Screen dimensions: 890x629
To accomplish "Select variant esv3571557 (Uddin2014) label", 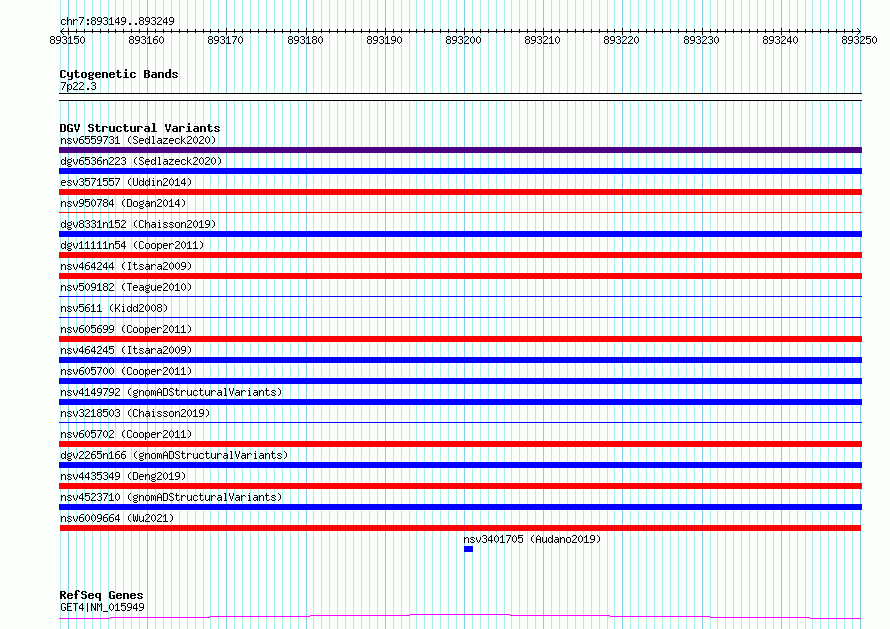I will click(x=126, y=182).
